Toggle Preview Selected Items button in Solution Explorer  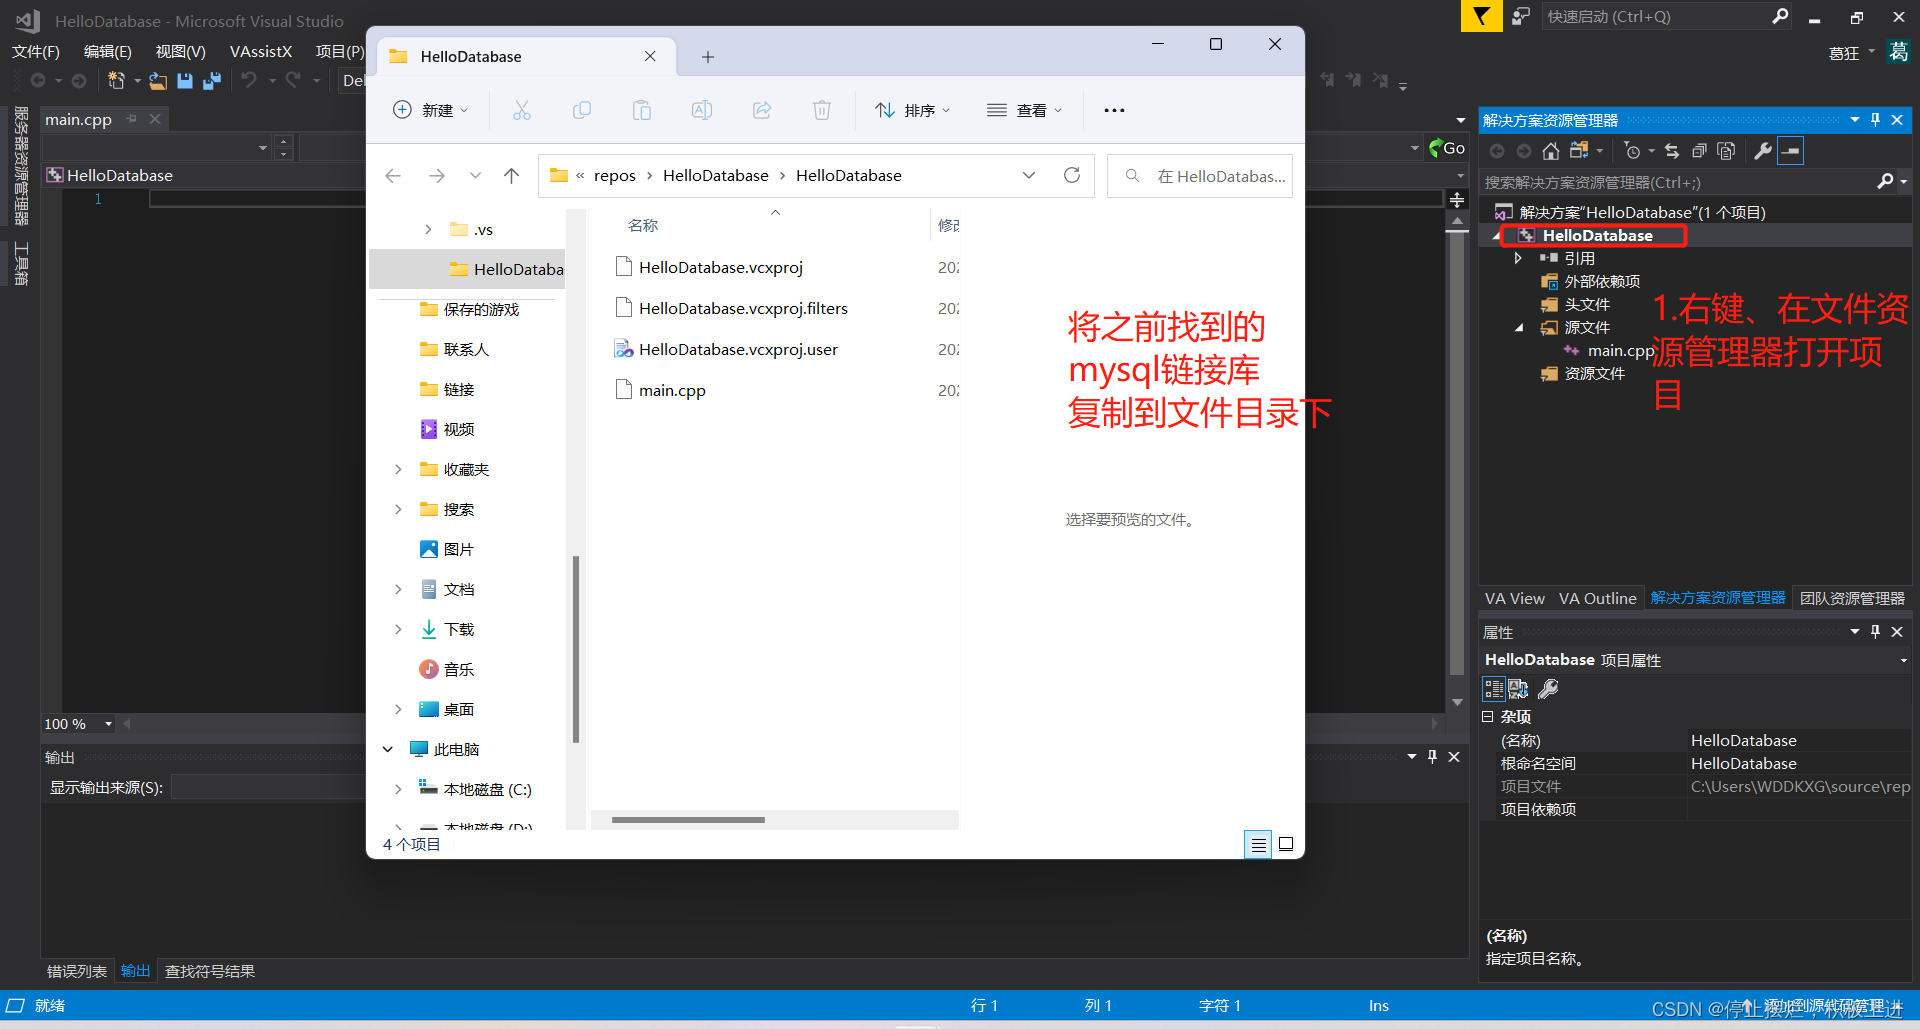(1791, 151)
